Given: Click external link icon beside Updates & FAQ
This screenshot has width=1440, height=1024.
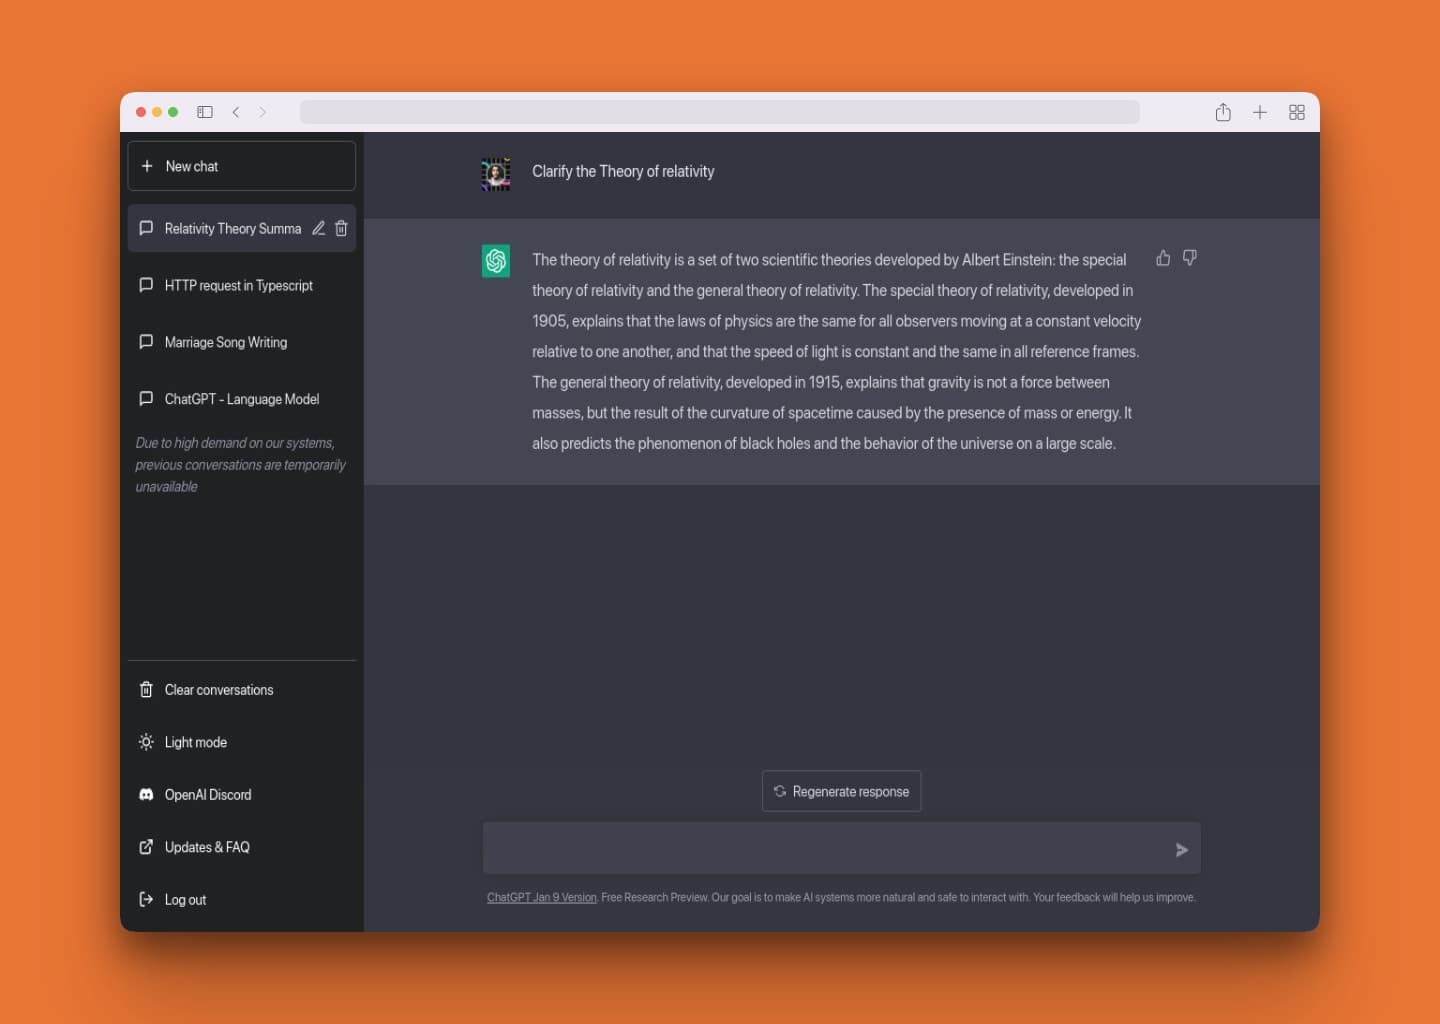Looking at the screenshot, I should click(x=146, y=847).
